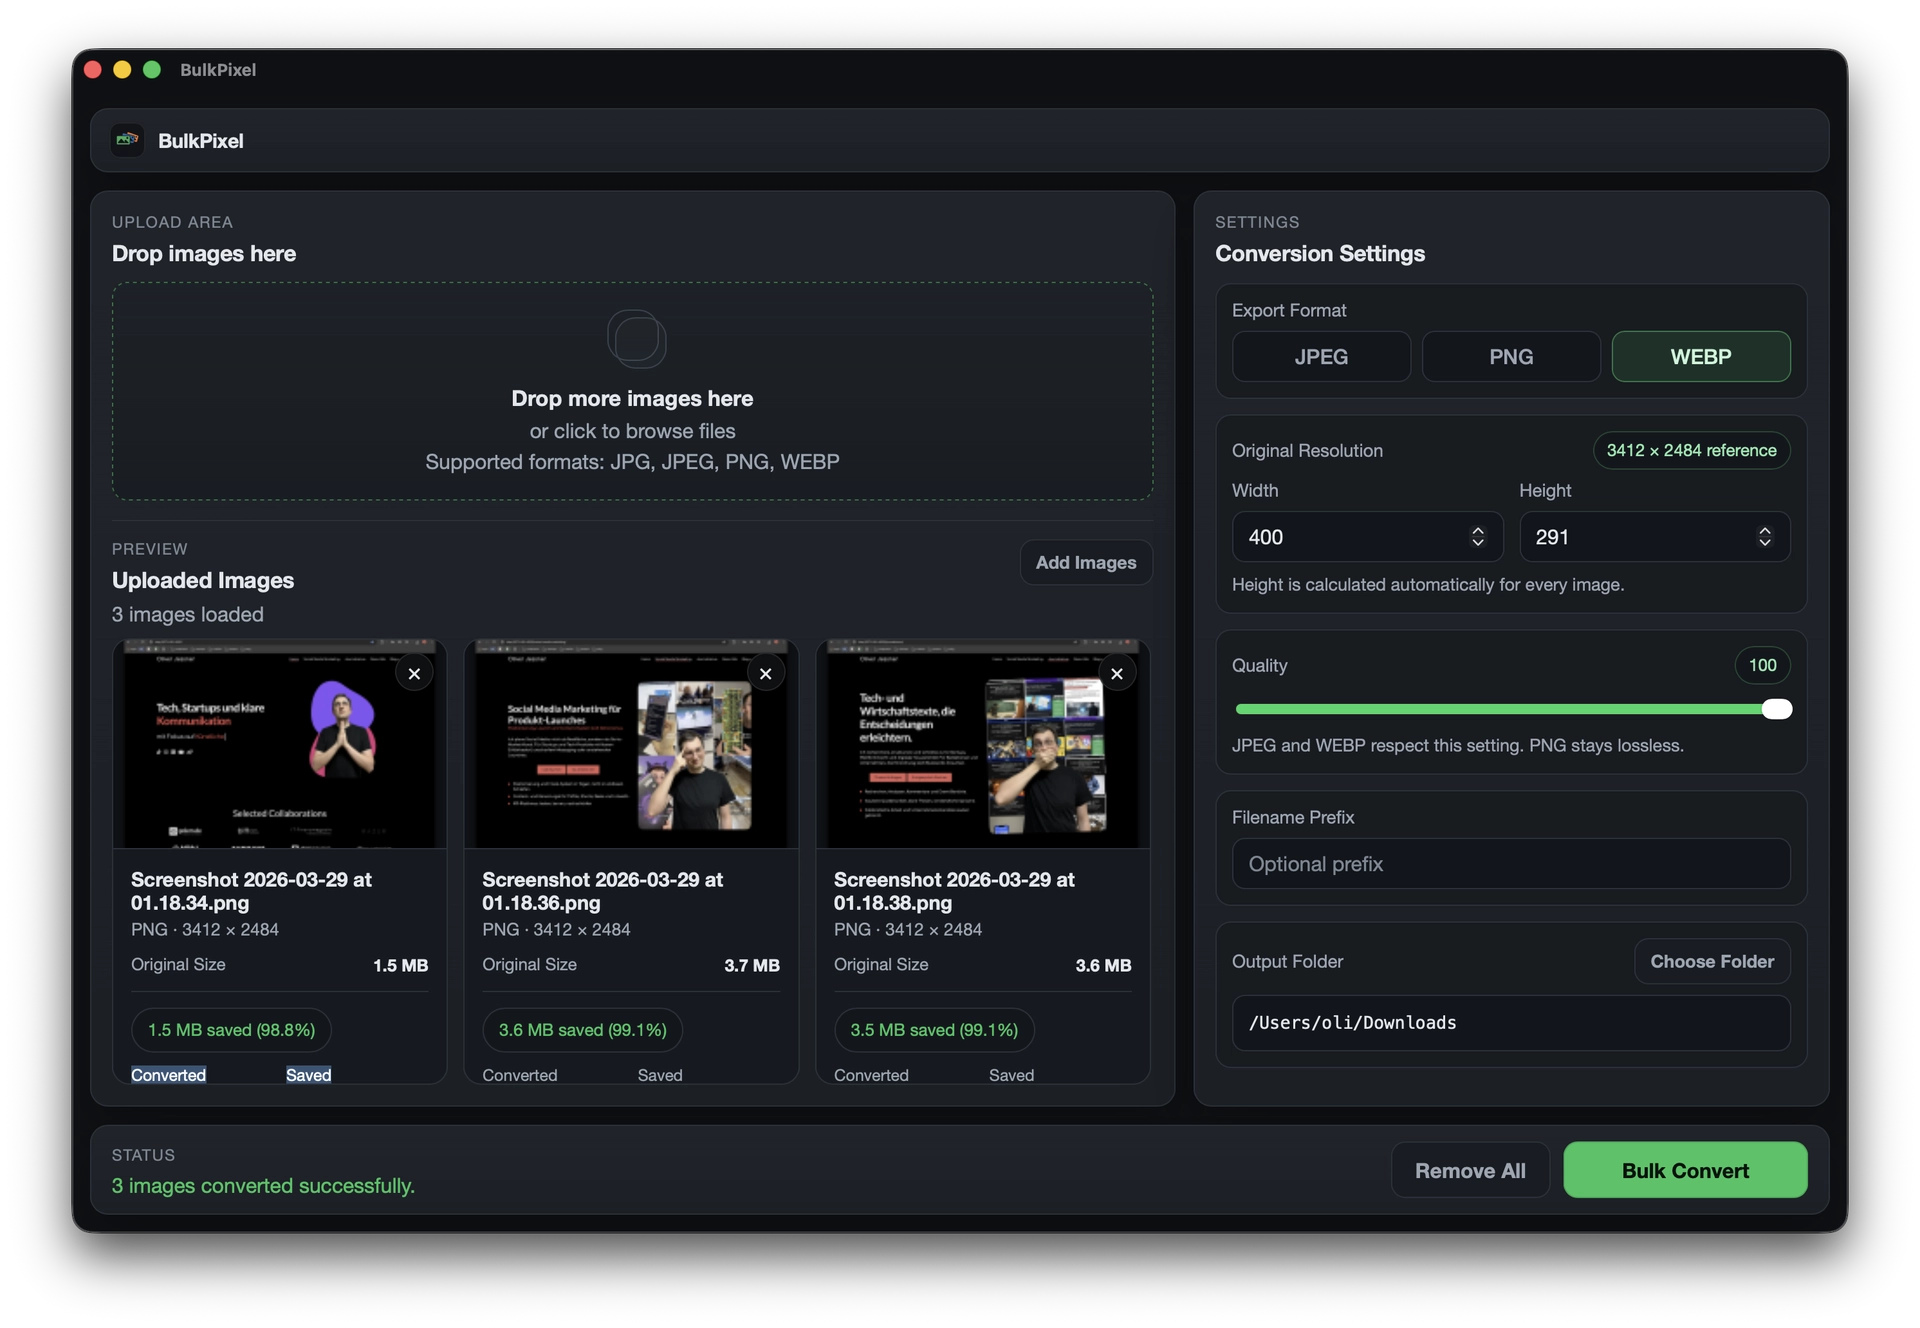Remove Screenshot 01.18.38.png using its X icon
Screen dimensions: 1920x1328
[1117, 673]
